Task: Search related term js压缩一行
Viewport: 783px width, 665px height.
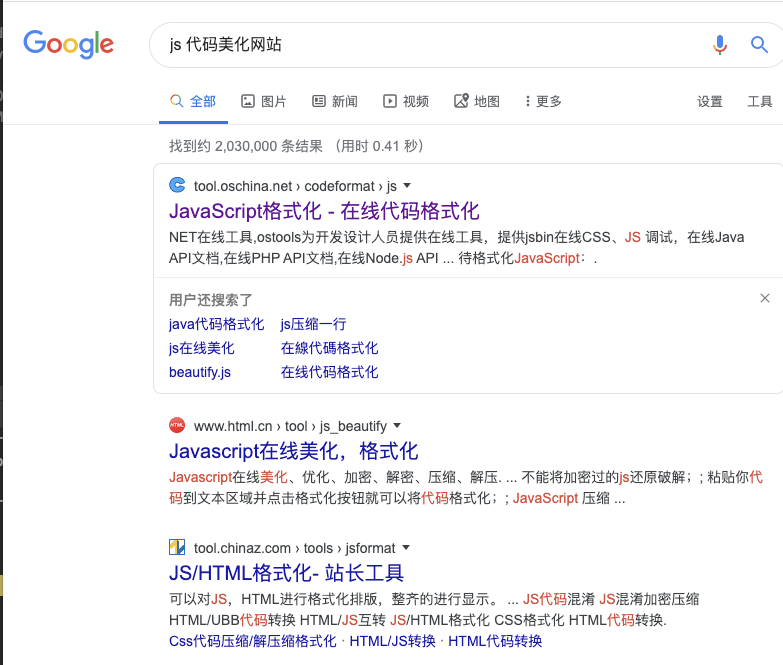Action: [313, 324]
